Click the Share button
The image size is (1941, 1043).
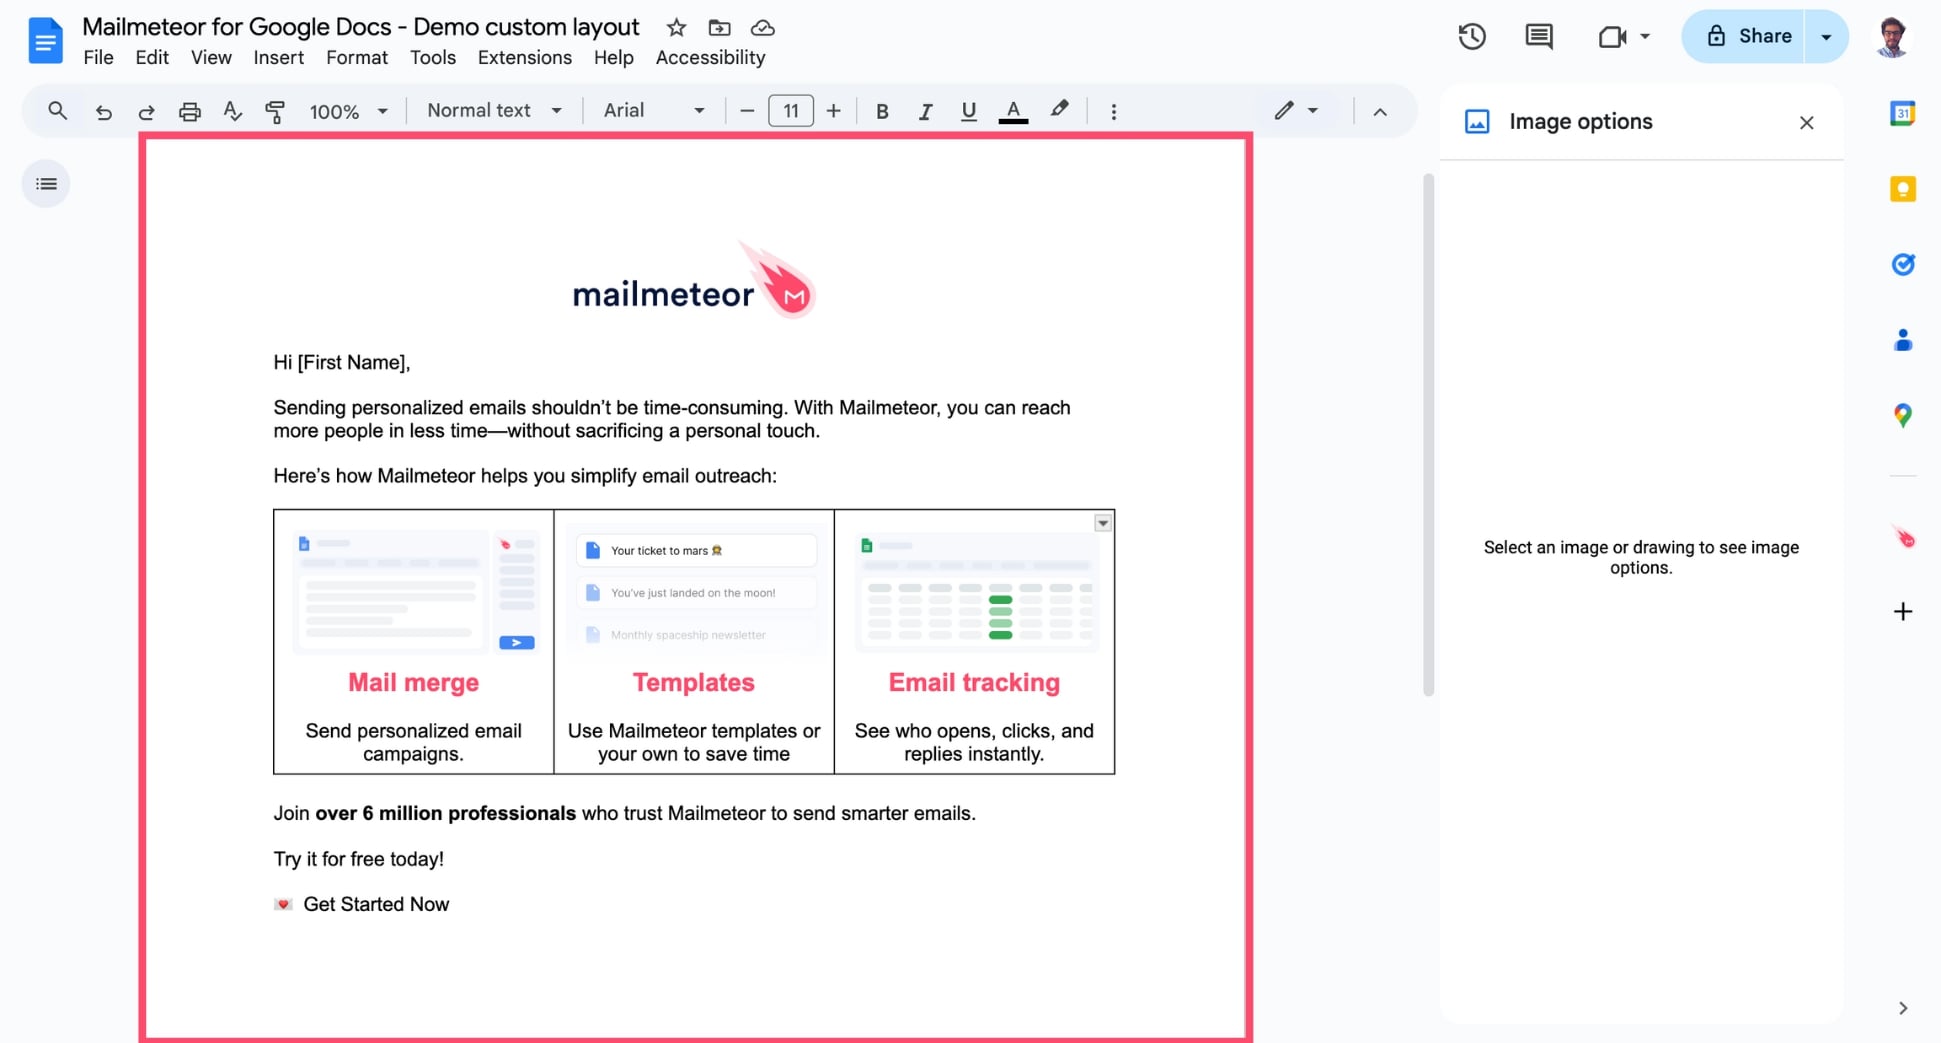point(1743,37)
